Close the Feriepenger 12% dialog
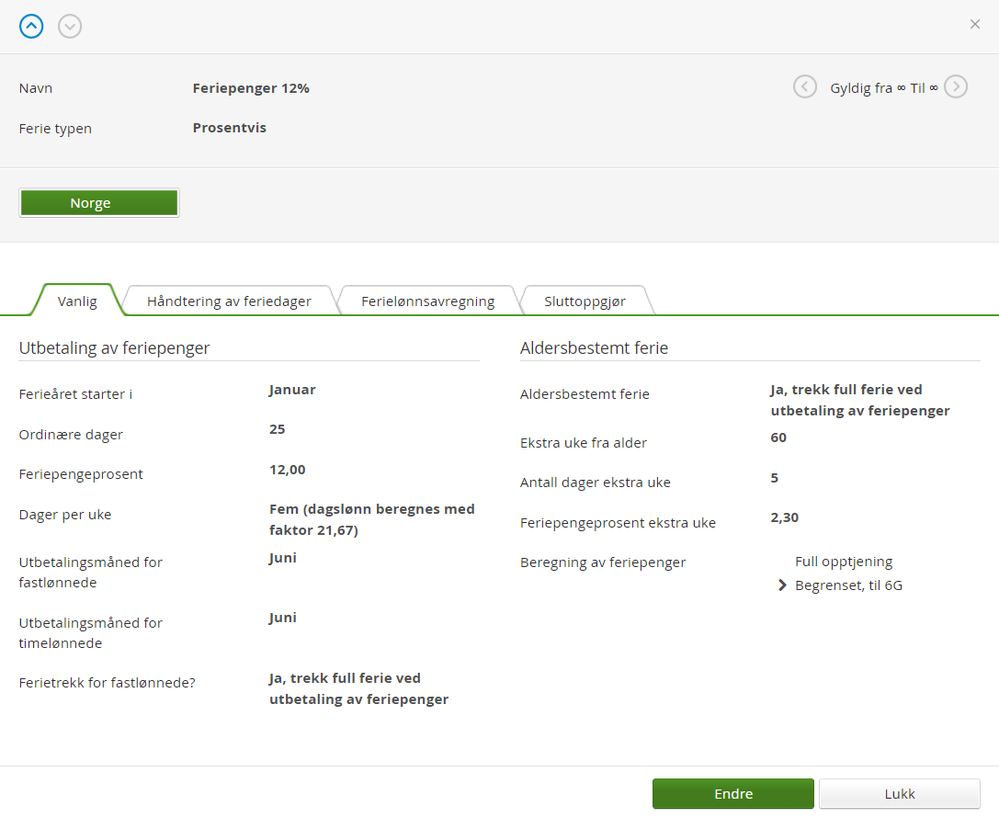999x818 pixels. pos(975,24)
